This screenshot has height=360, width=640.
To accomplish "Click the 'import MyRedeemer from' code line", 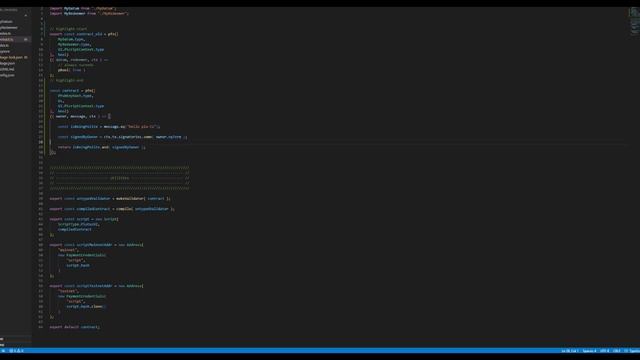I will (x=89, y=13).
